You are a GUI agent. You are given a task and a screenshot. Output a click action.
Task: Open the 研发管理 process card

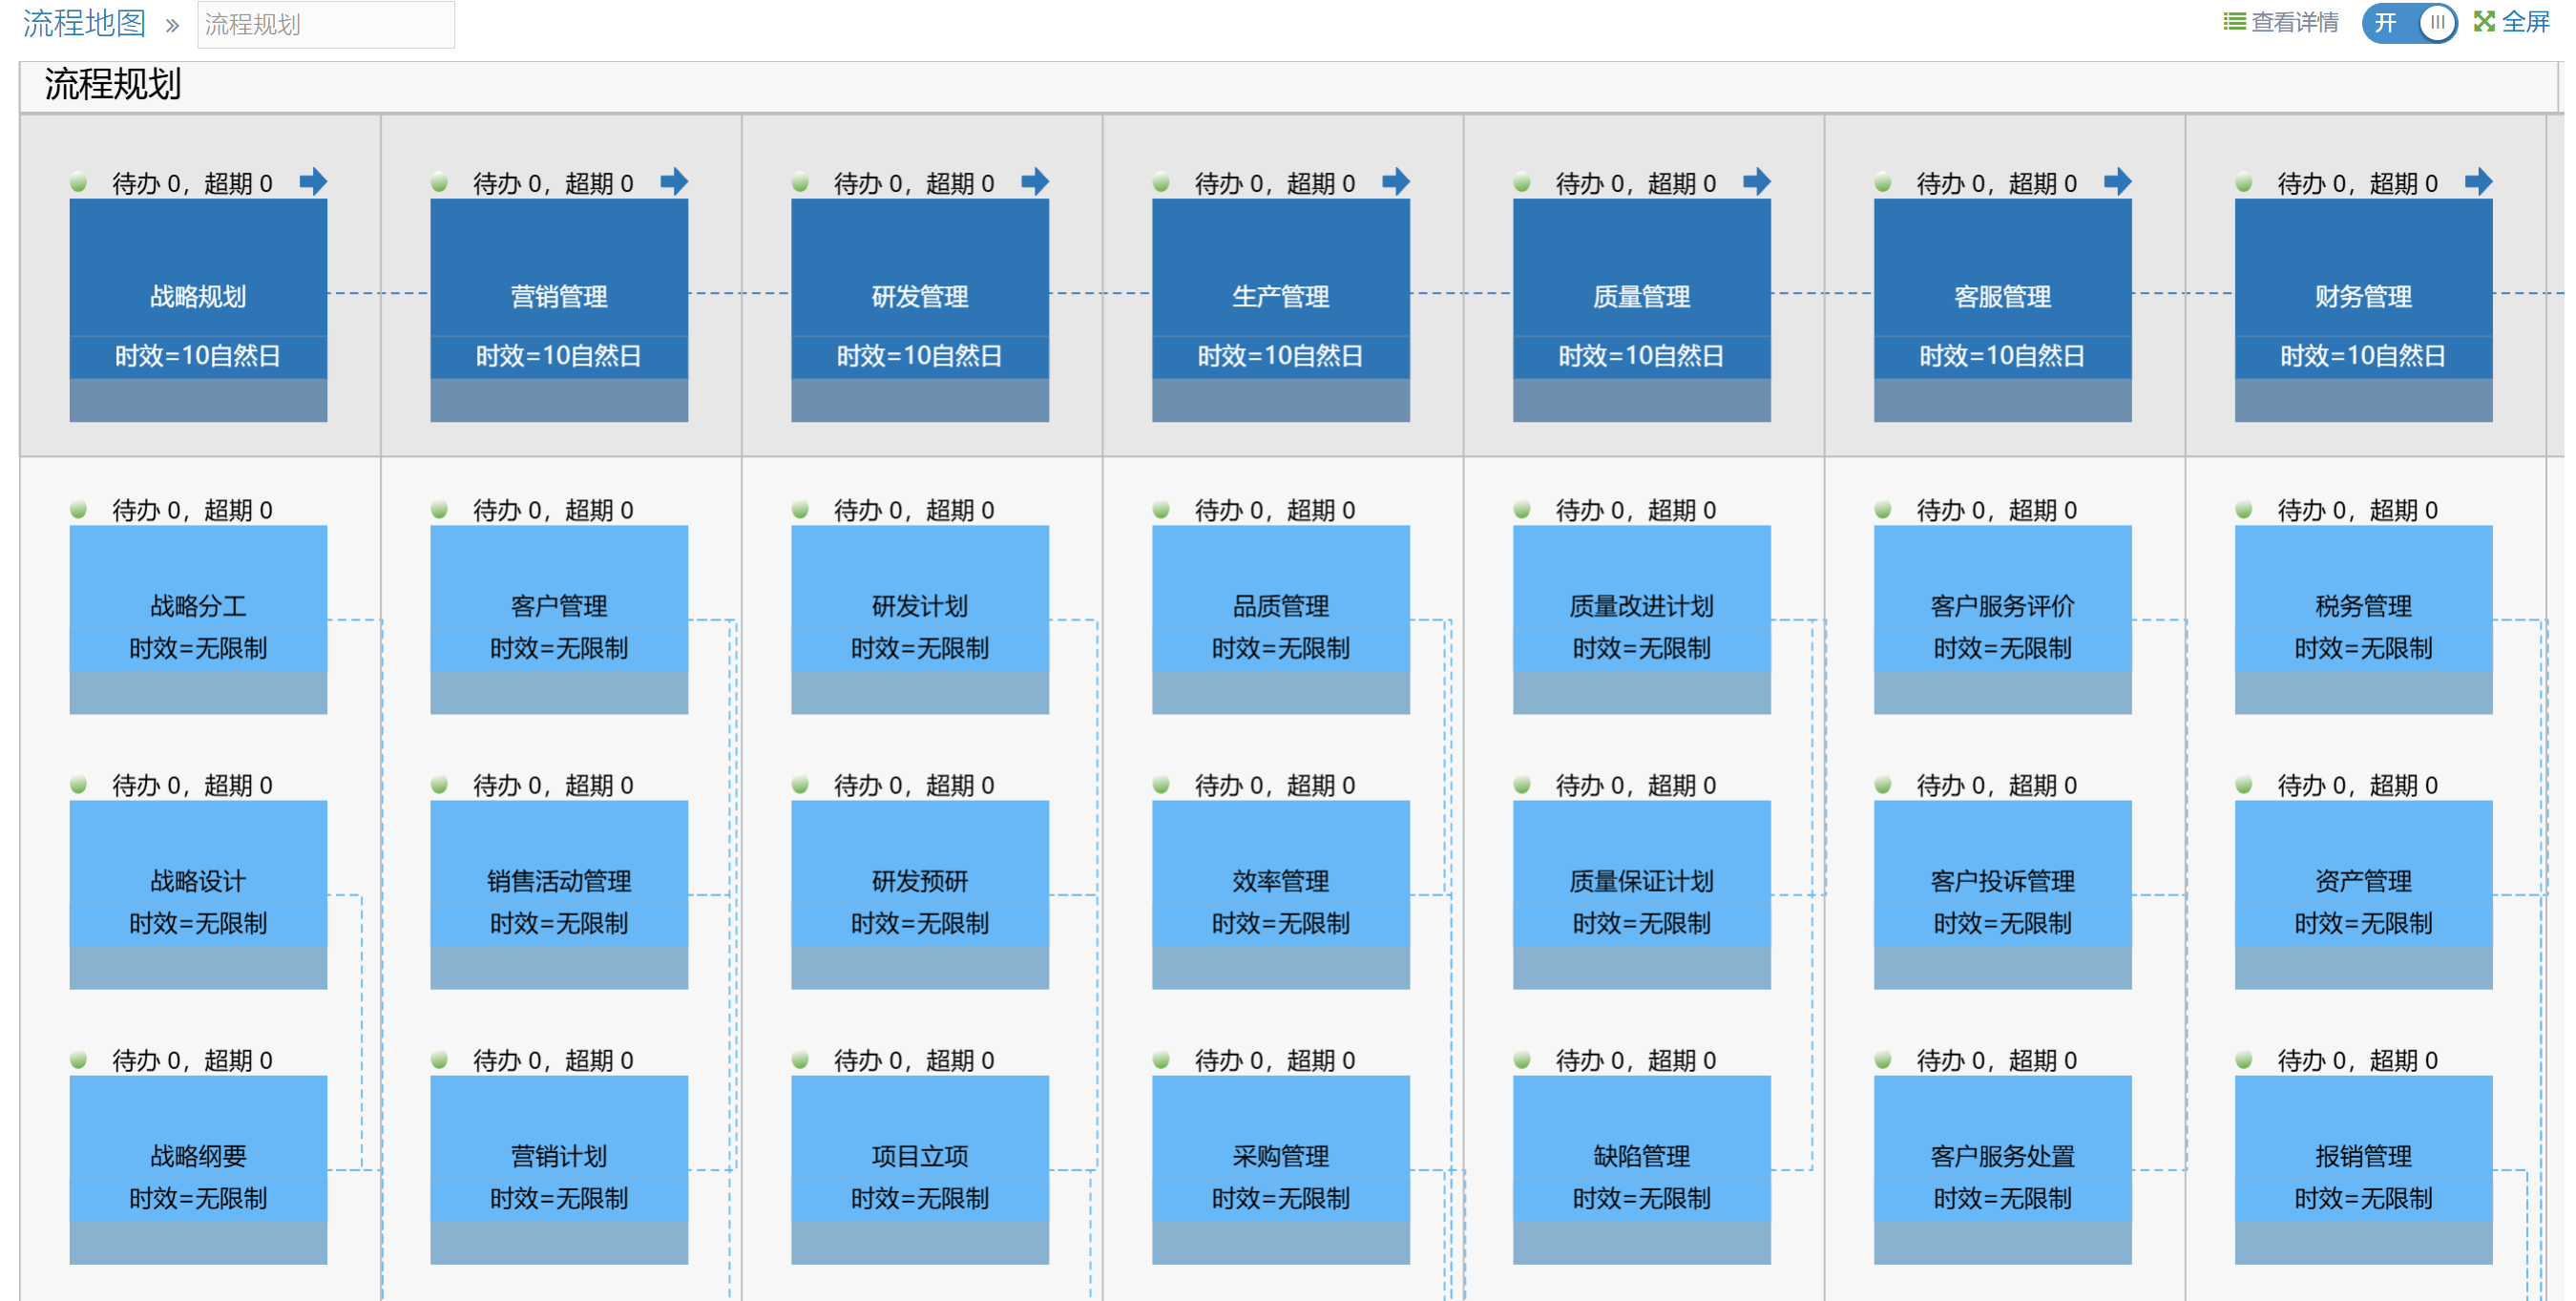coord(920,310)
